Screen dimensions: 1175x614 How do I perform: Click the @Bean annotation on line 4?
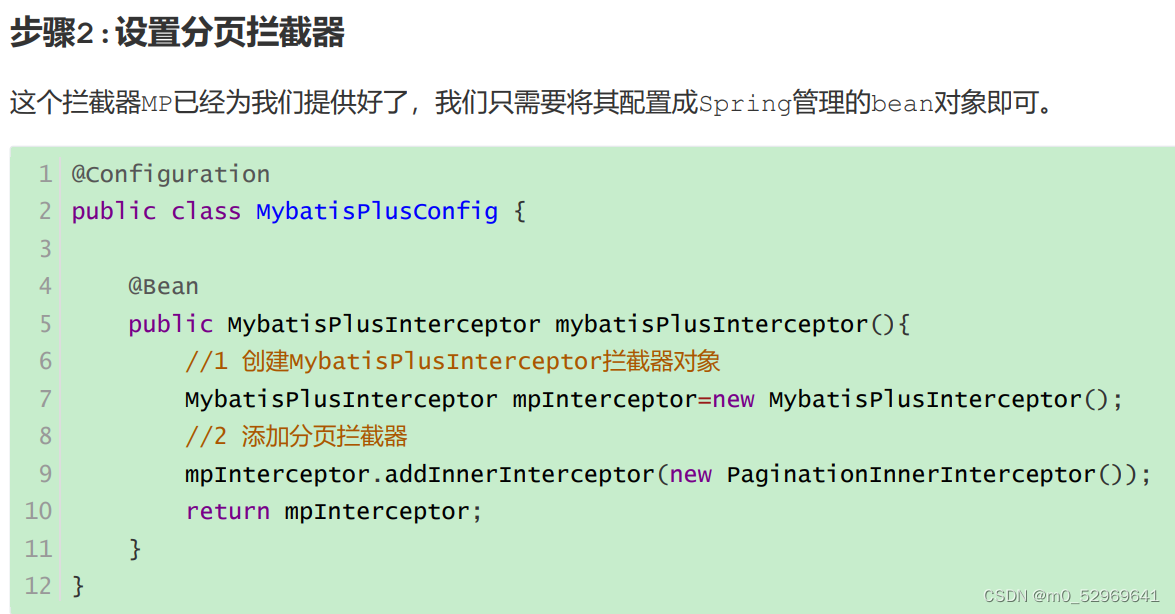[163, 286]
